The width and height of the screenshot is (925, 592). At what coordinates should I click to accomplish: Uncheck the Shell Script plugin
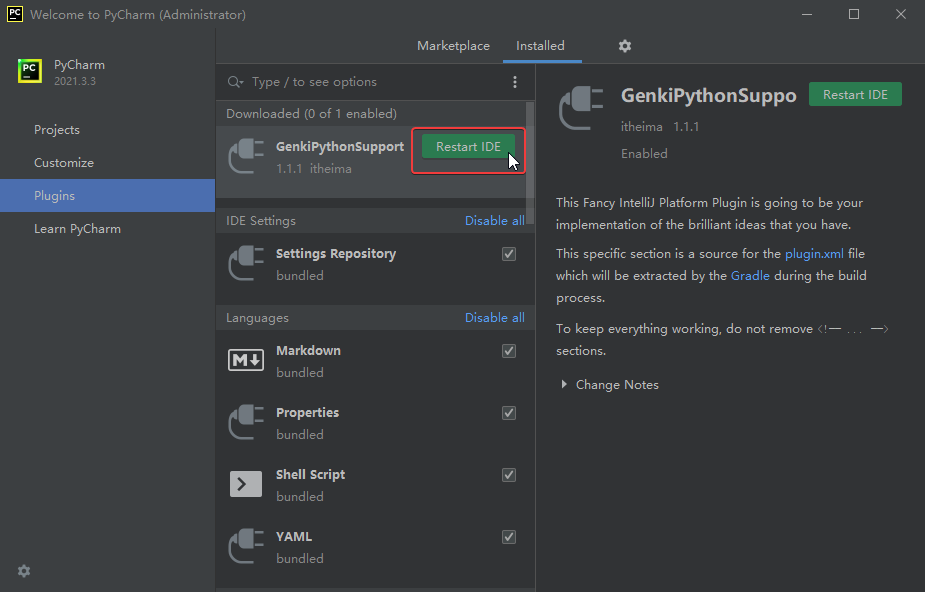(x=509, y=475)
